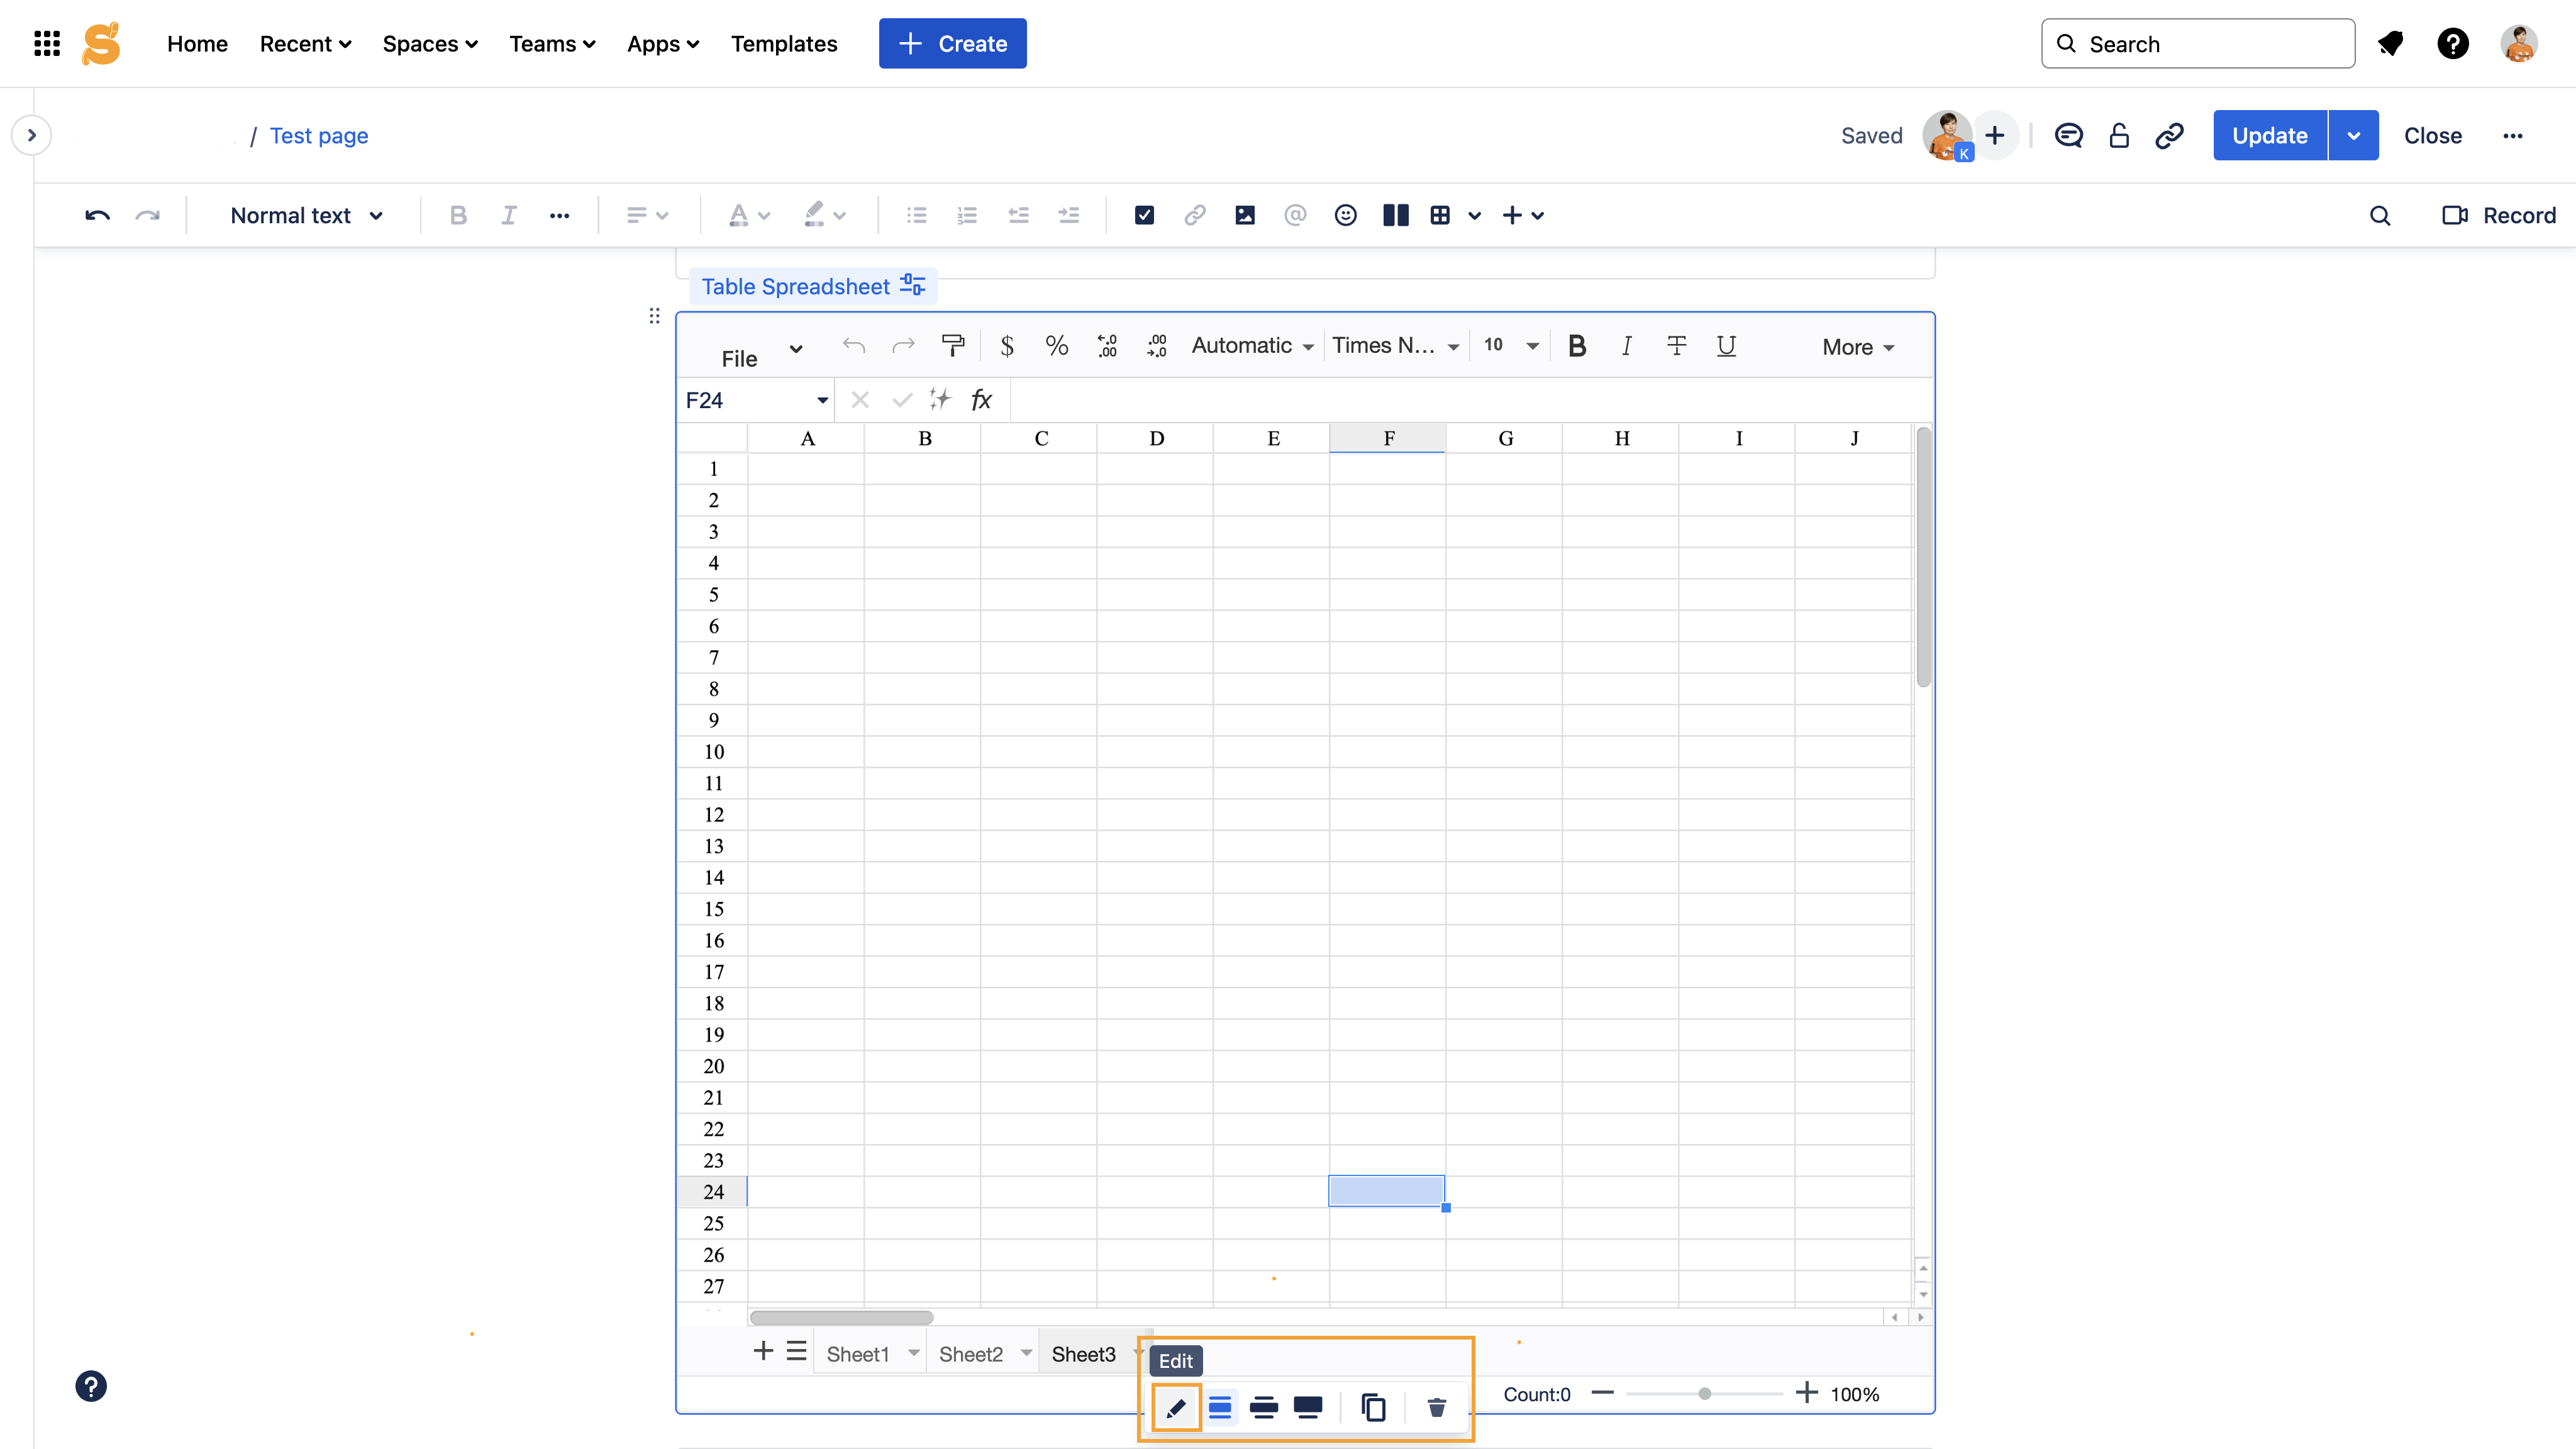Image resolution: width=2576 pixels, height=1449 pixels.
Task: Click the spreadsheet zoom slider handle
Action: pyautogui.click(x=1704, y=1394)
